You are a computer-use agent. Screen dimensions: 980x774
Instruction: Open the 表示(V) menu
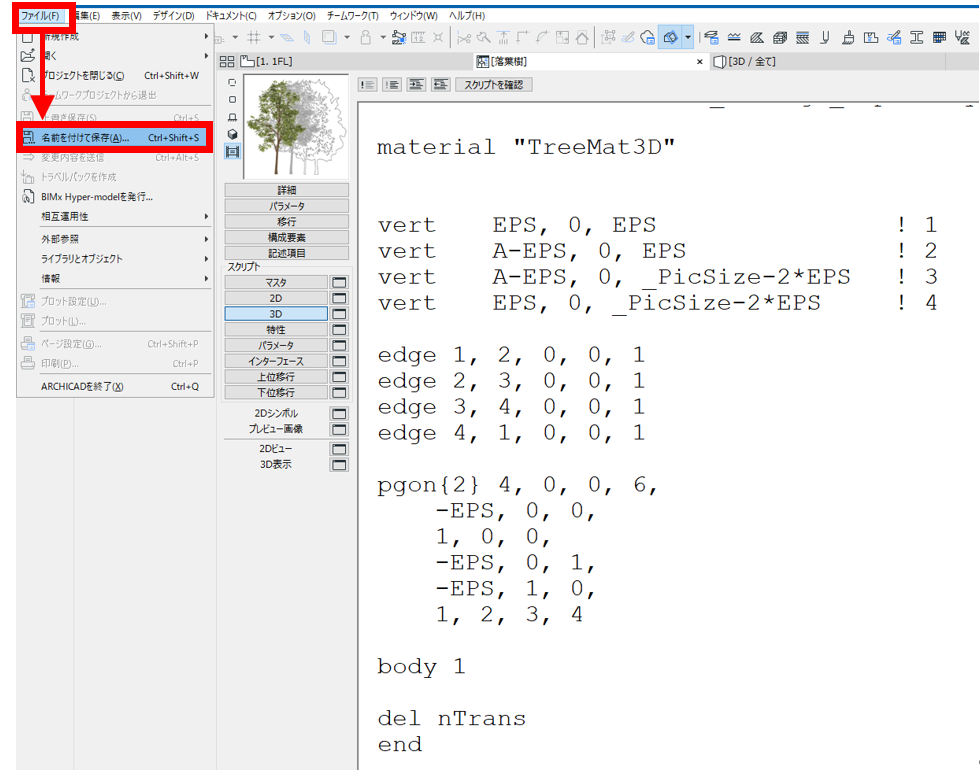[x=126, y=16]
